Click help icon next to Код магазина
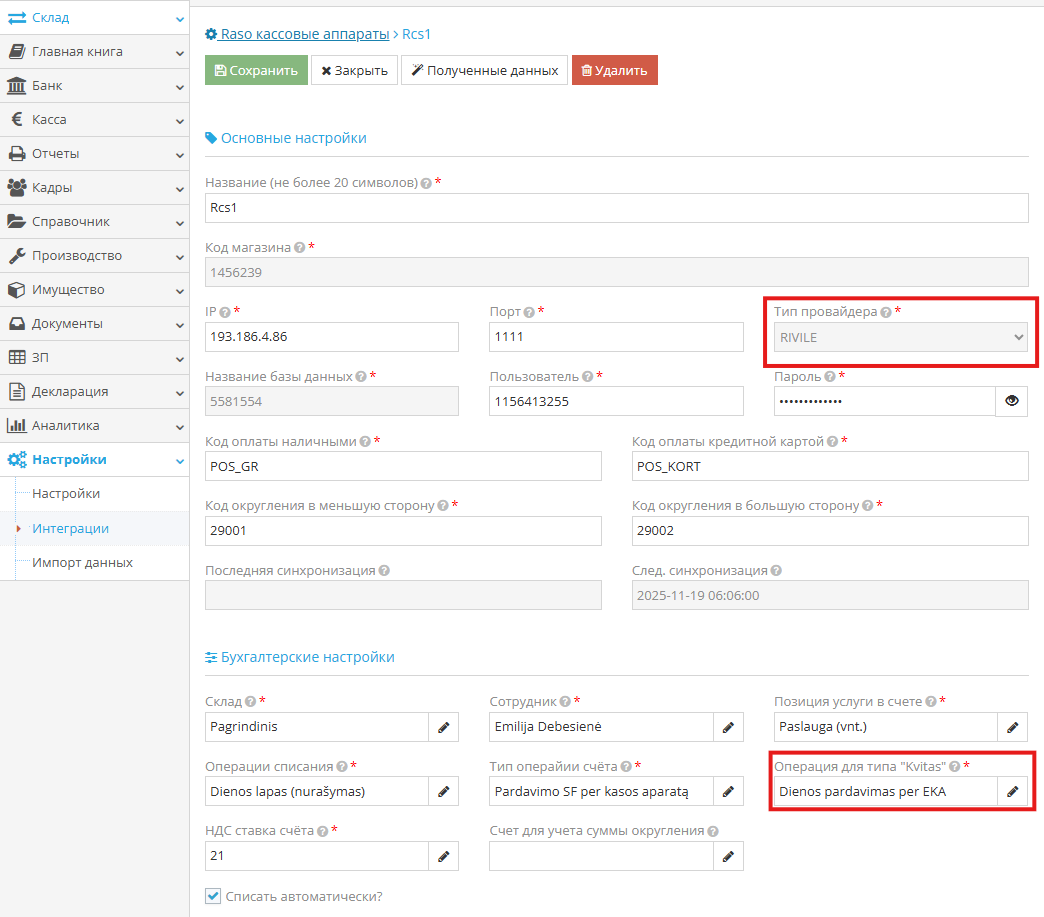Image resolution: width=1044 pixels, height=917 pixels. 300,248
